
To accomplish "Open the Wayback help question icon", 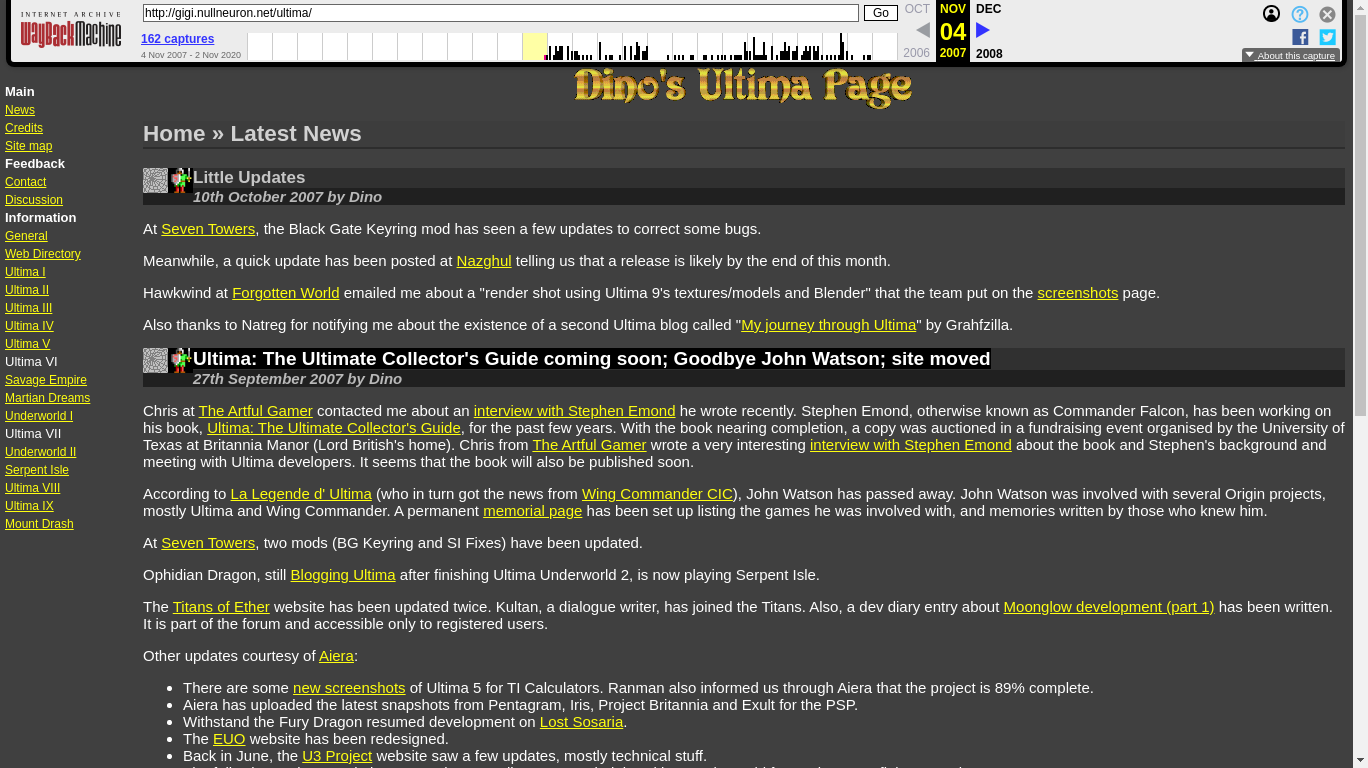I will click(1299, 14).
